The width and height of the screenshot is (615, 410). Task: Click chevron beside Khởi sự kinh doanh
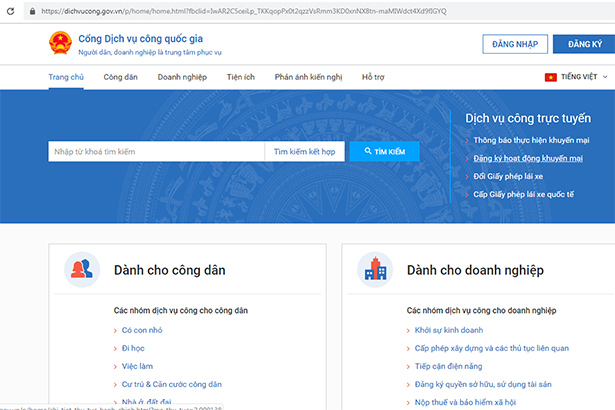tap(408, 330)
